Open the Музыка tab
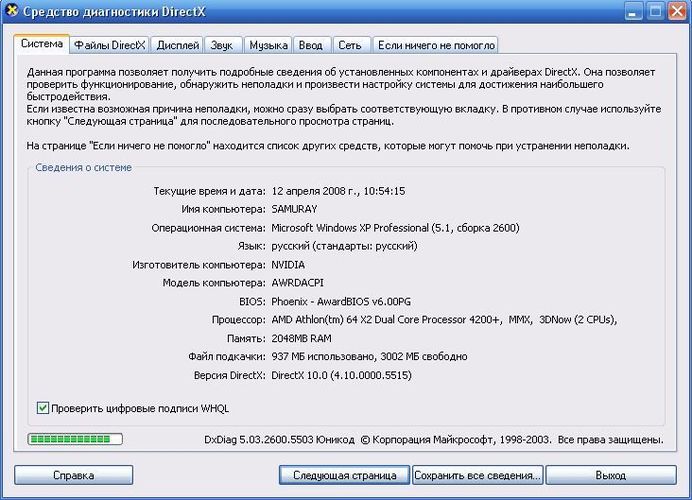 click(x=268, y=45)
